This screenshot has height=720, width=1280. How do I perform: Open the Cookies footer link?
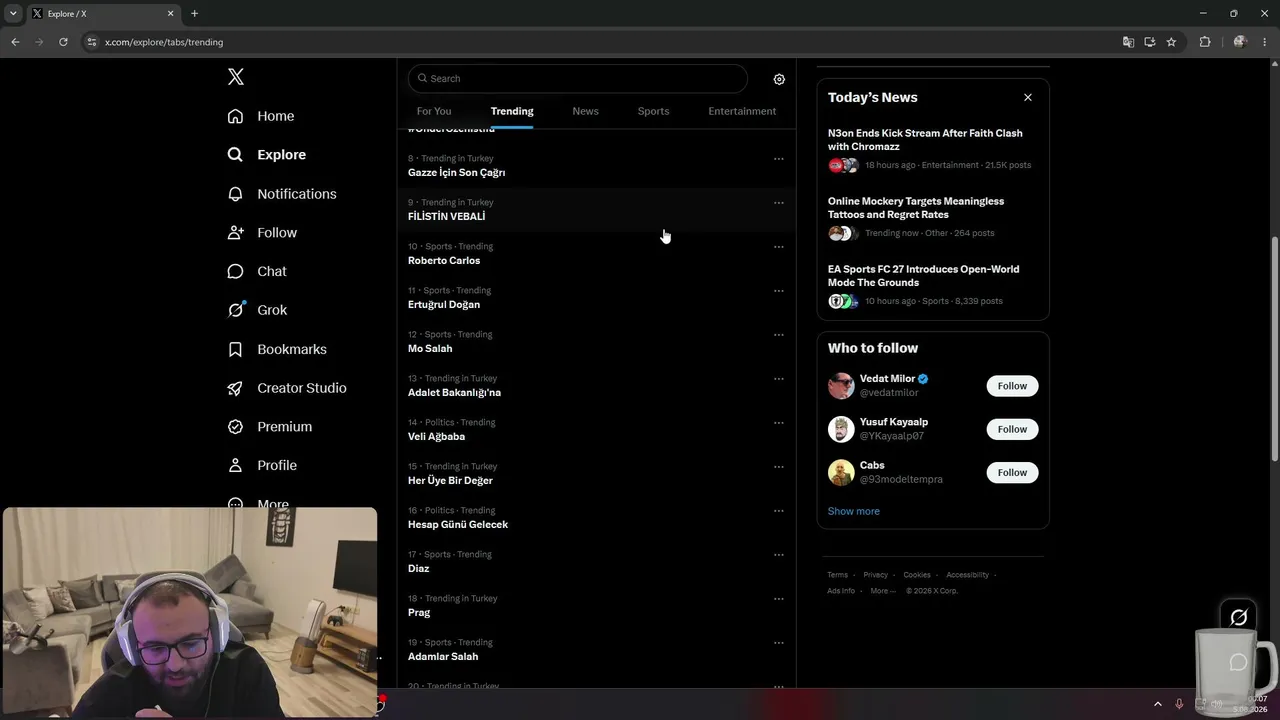(x=917, y=575)
